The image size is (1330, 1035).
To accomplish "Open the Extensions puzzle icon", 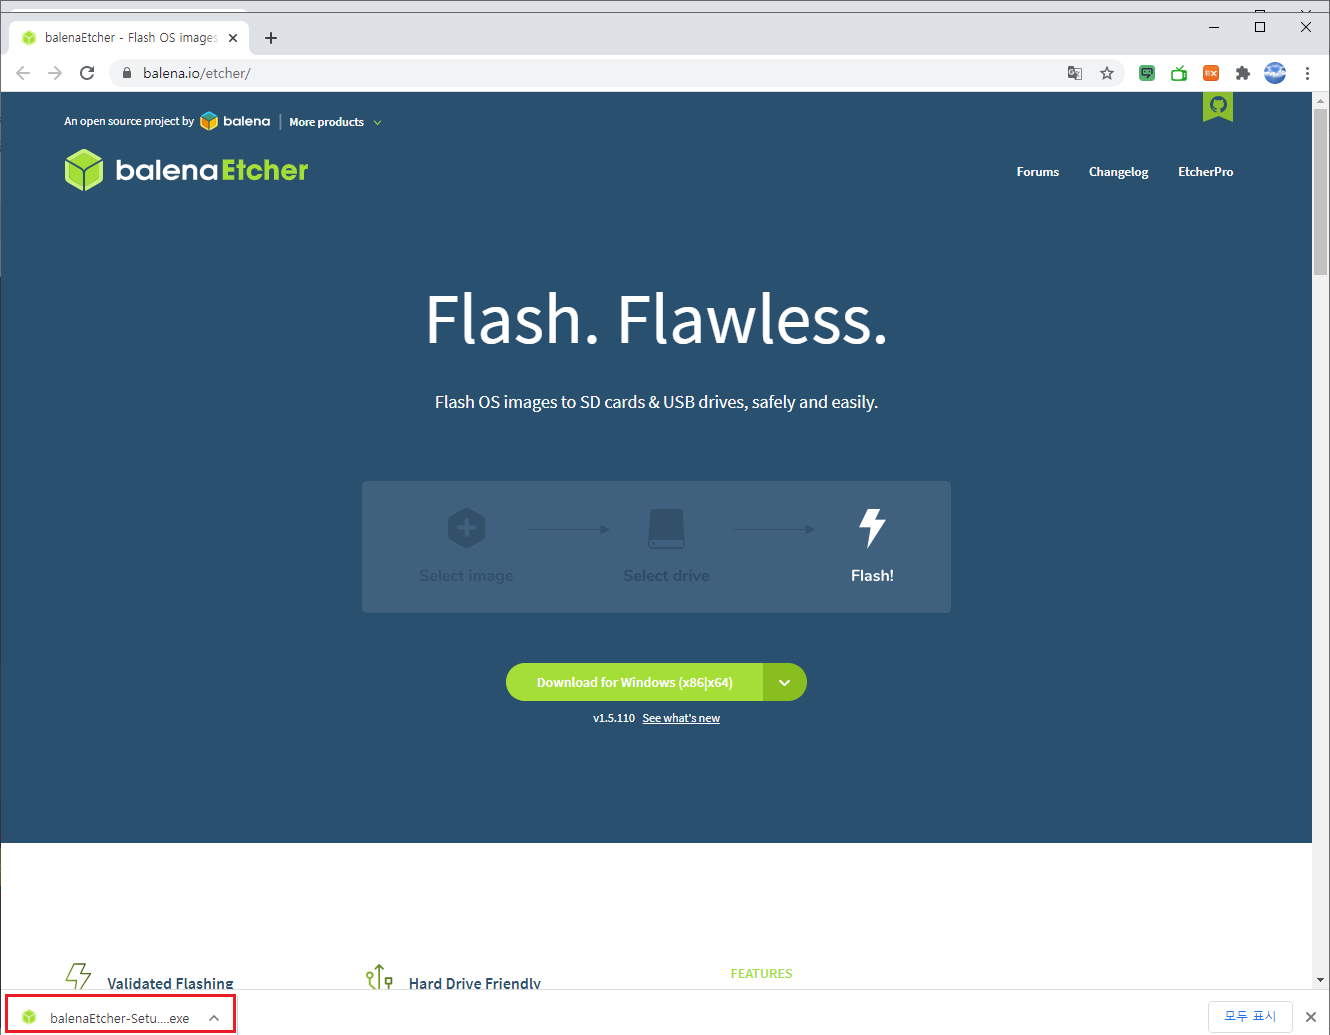I will pyautogui.click(x=1243, y=73).
